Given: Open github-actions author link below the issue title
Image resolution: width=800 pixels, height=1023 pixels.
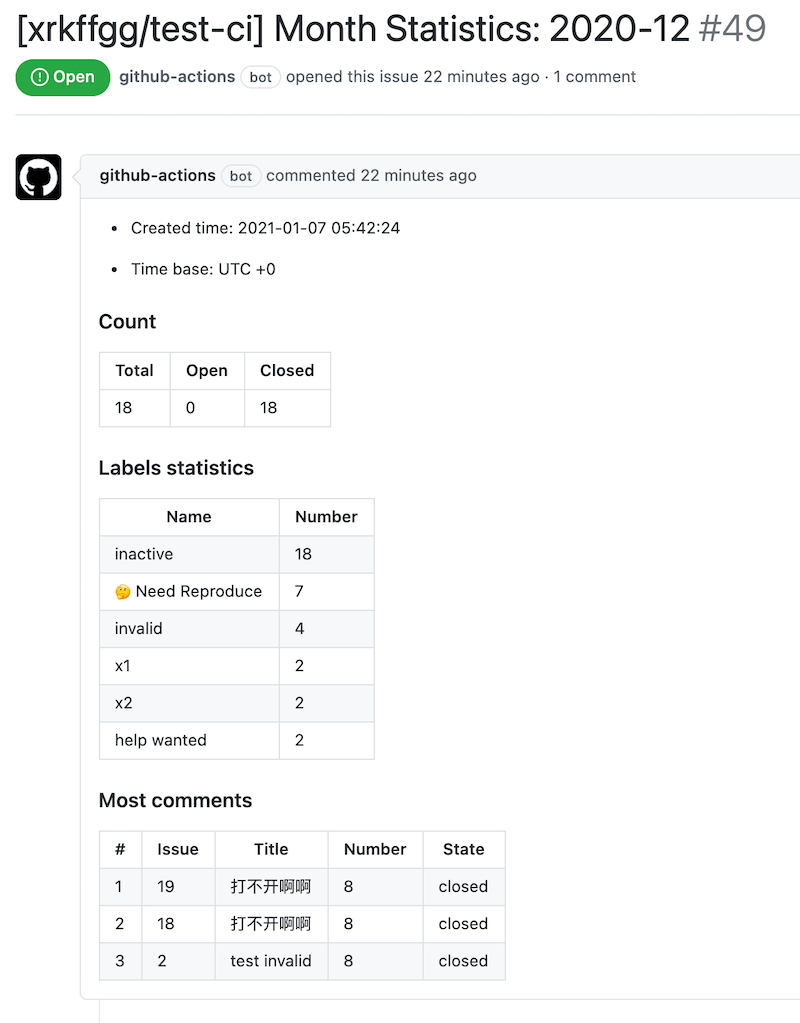Looking at the screenshot, I should pos(177,77).
